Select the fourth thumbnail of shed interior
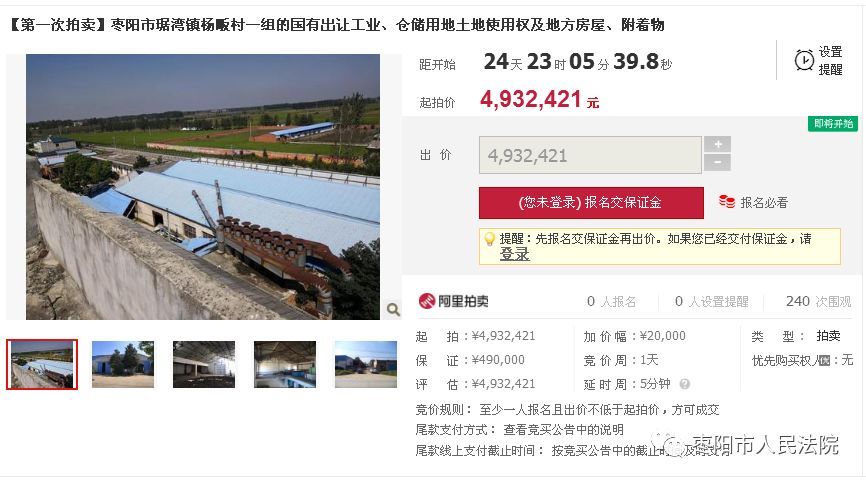This screenshot has width=866, height=482. point(285,364)
